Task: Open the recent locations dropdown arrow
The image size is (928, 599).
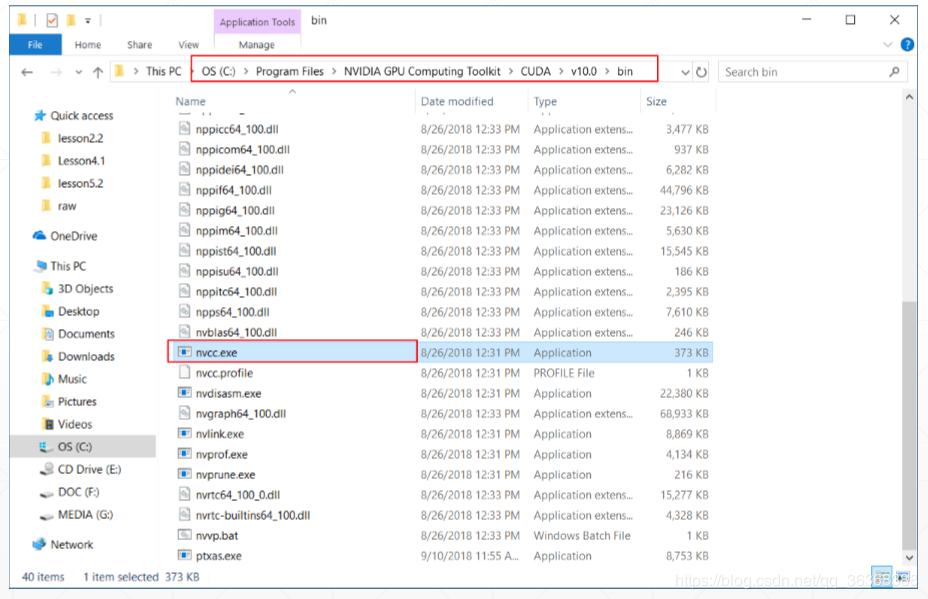Action: click(x=78, y=72)
